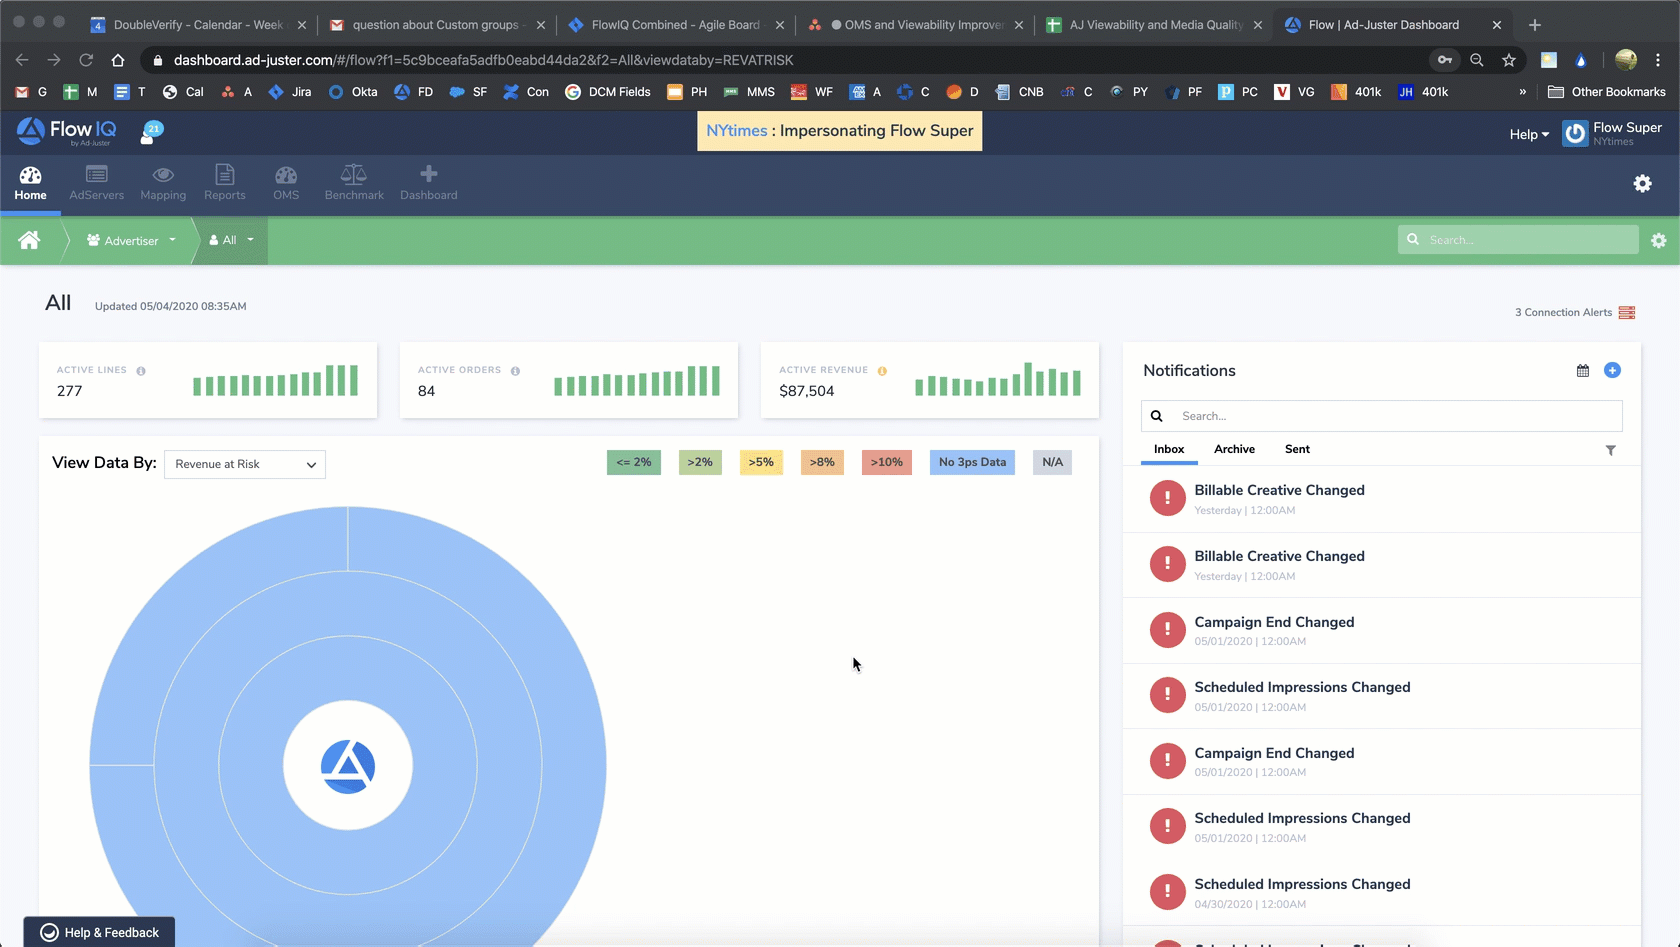Image resolution: width=1680 pixels, height=947 pixels.
Task: Click Active Revenue bar chart
Action: click(x=998, y=379)
